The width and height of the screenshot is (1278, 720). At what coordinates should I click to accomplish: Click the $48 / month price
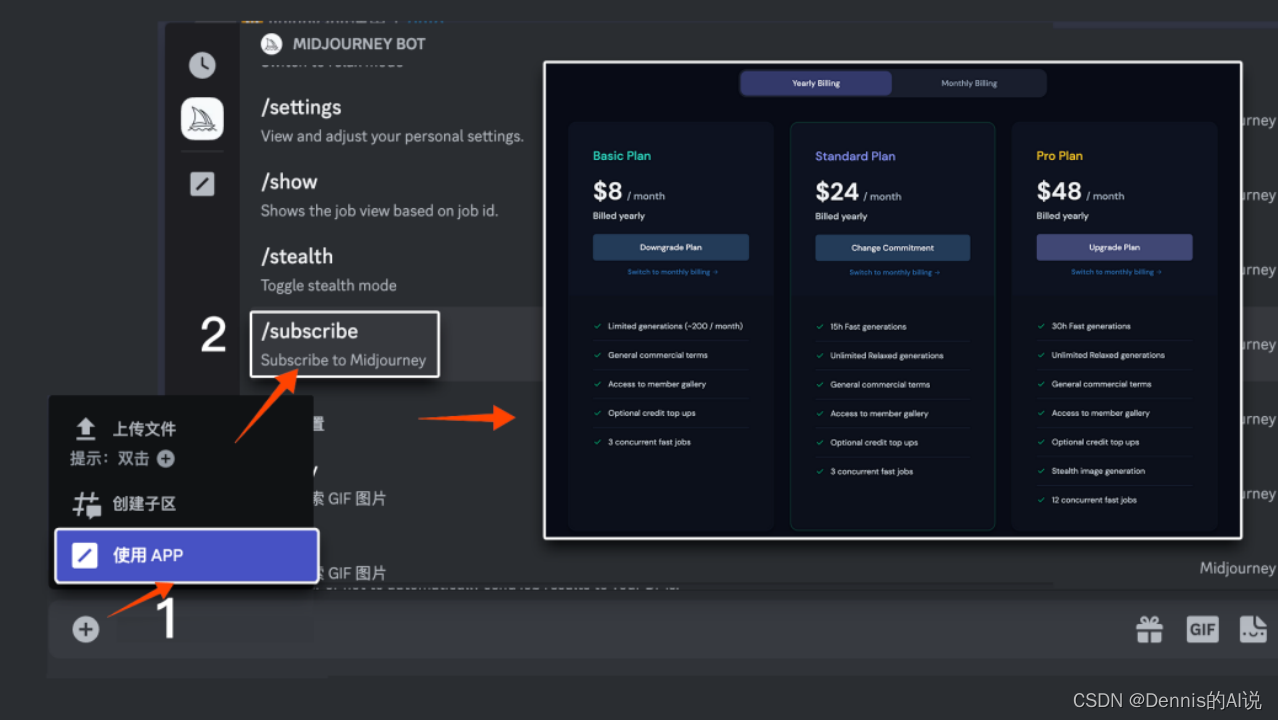click(x=1080, y=191)
